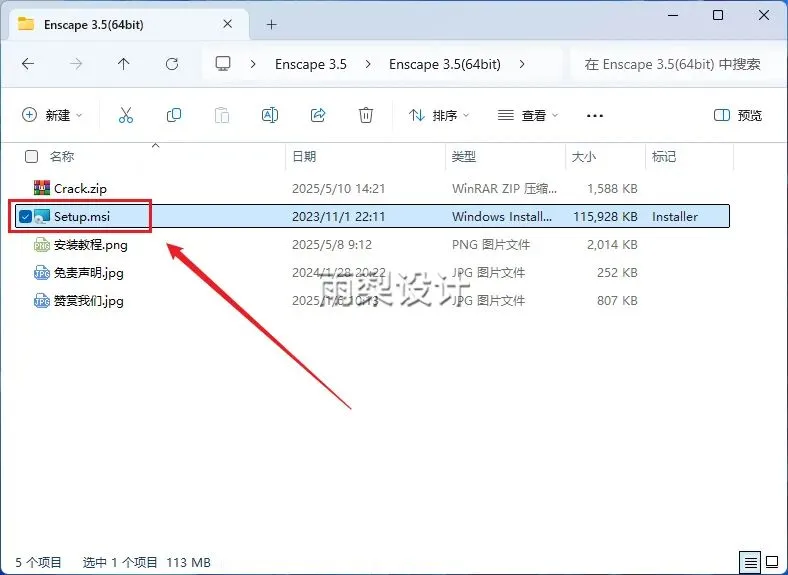
Task: Click the Share icon
Action: point(318,116)
